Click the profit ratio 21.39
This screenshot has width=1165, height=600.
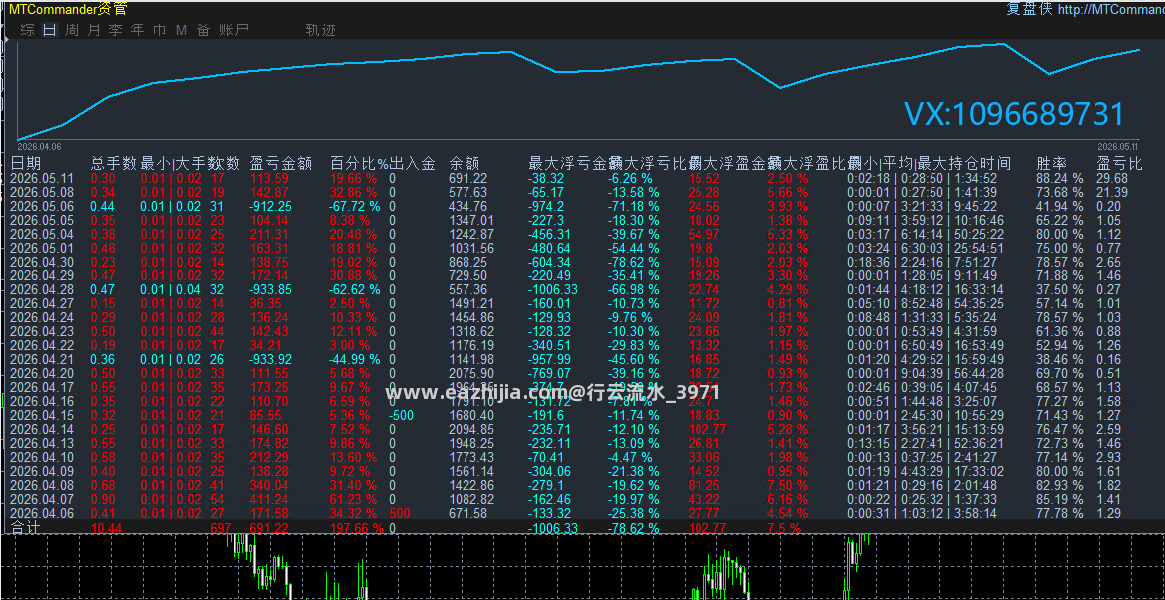click(x=1112, y=192)
